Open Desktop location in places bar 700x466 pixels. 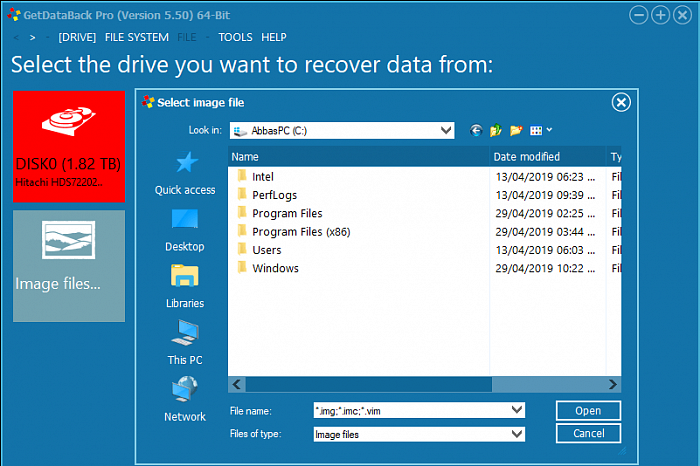coord(185,230)
